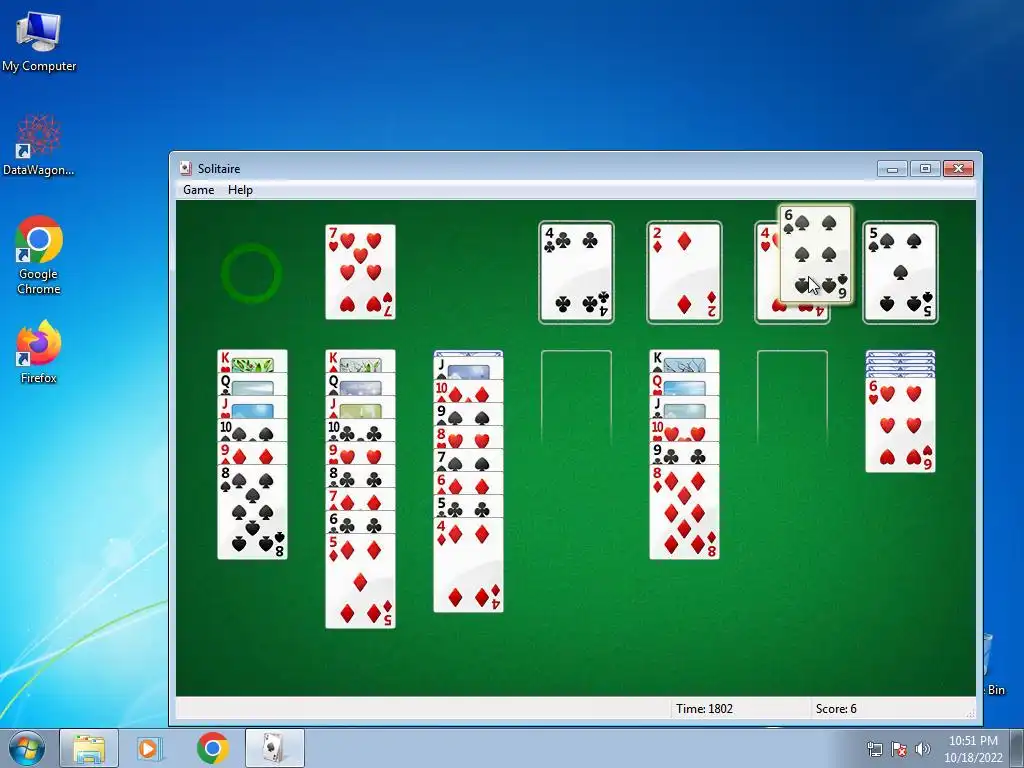Open Google Chrome desktop shortcut
This screenshot has width=1024, height=768.
click(x=39, y=255)
